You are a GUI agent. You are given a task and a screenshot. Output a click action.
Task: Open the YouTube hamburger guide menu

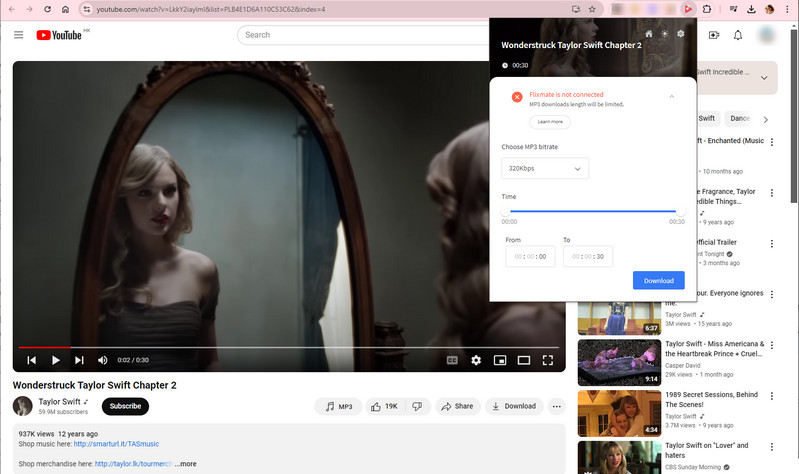point(18,35)
